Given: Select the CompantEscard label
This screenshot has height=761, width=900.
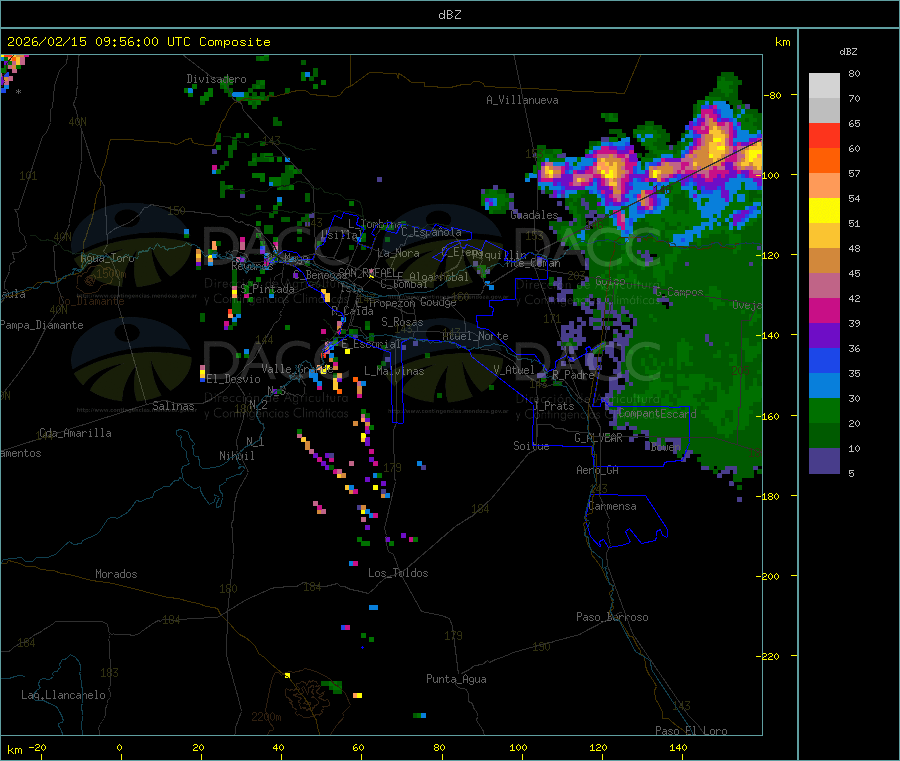Looking at the screenshot, I should pos(657,413).
